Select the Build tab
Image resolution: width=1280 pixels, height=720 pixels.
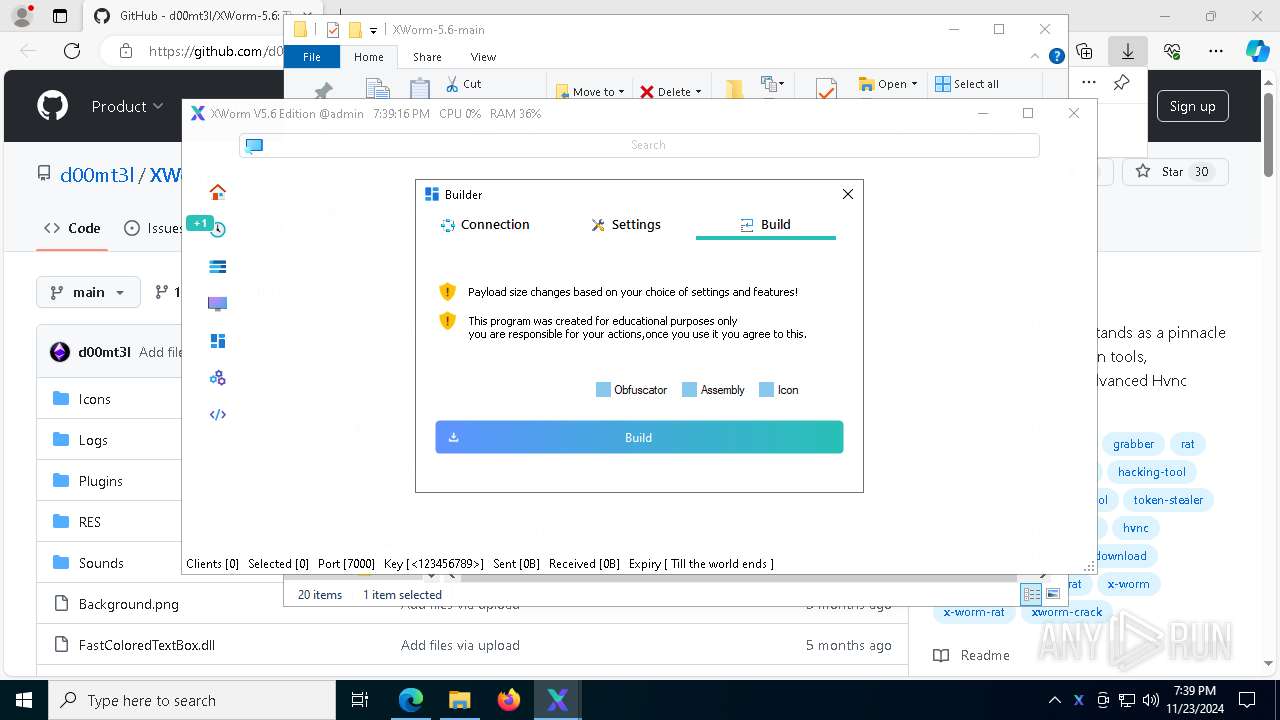(x=765, y=225)
